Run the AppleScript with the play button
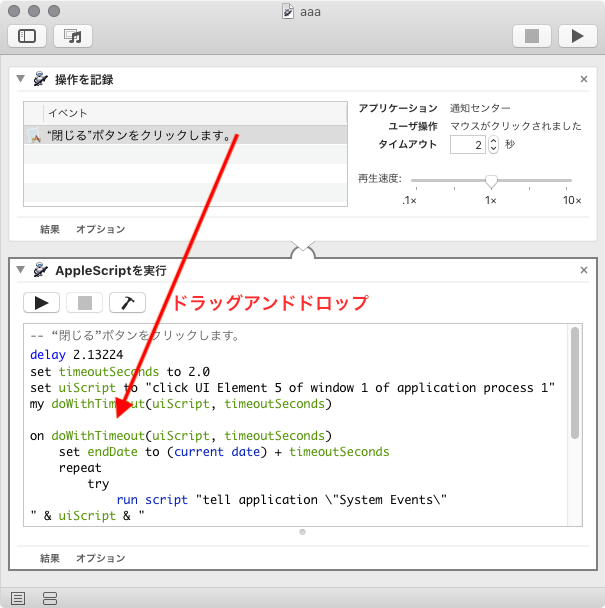 click(x=41, y=302)
